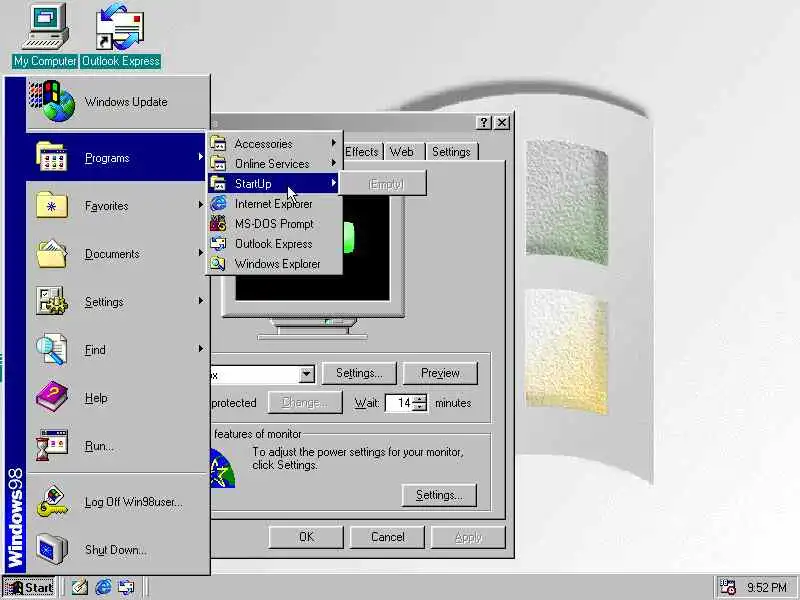Click the Find magnifier icon
The width and height of the screenshot is (800, 600).
tap(52, 349)
